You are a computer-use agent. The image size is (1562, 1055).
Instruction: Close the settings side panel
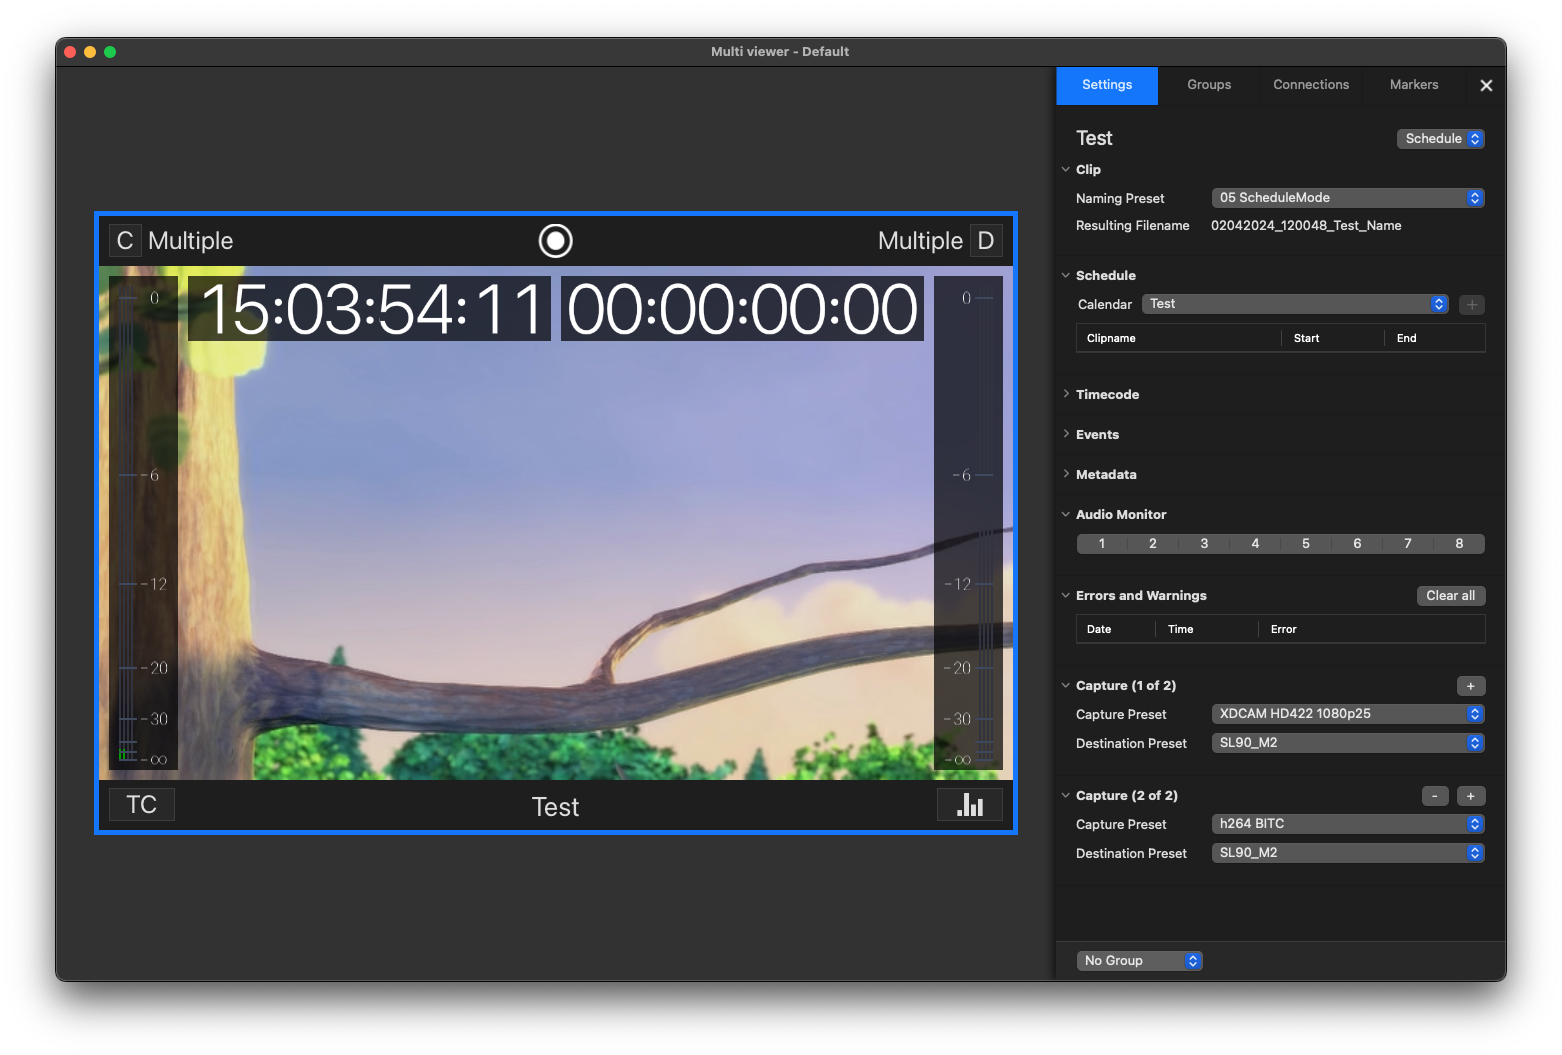coord(1486,86)
